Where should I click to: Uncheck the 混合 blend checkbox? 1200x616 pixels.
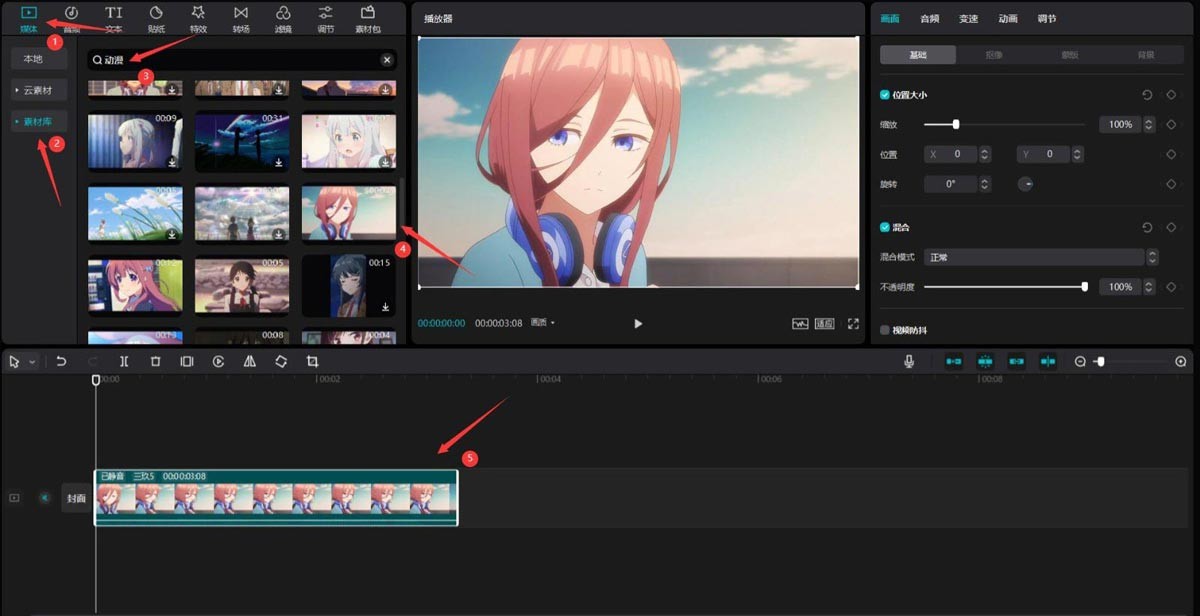tap(885, 228)
